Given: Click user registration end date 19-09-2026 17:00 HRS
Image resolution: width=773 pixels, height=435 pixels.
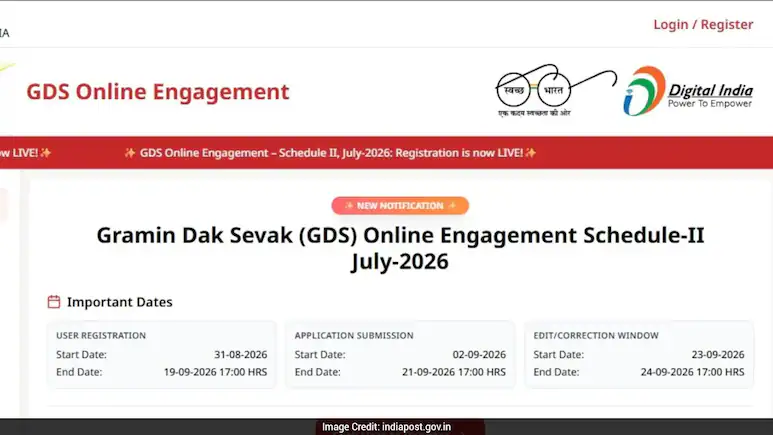Looking at the screenshot, I should (215, 372).
